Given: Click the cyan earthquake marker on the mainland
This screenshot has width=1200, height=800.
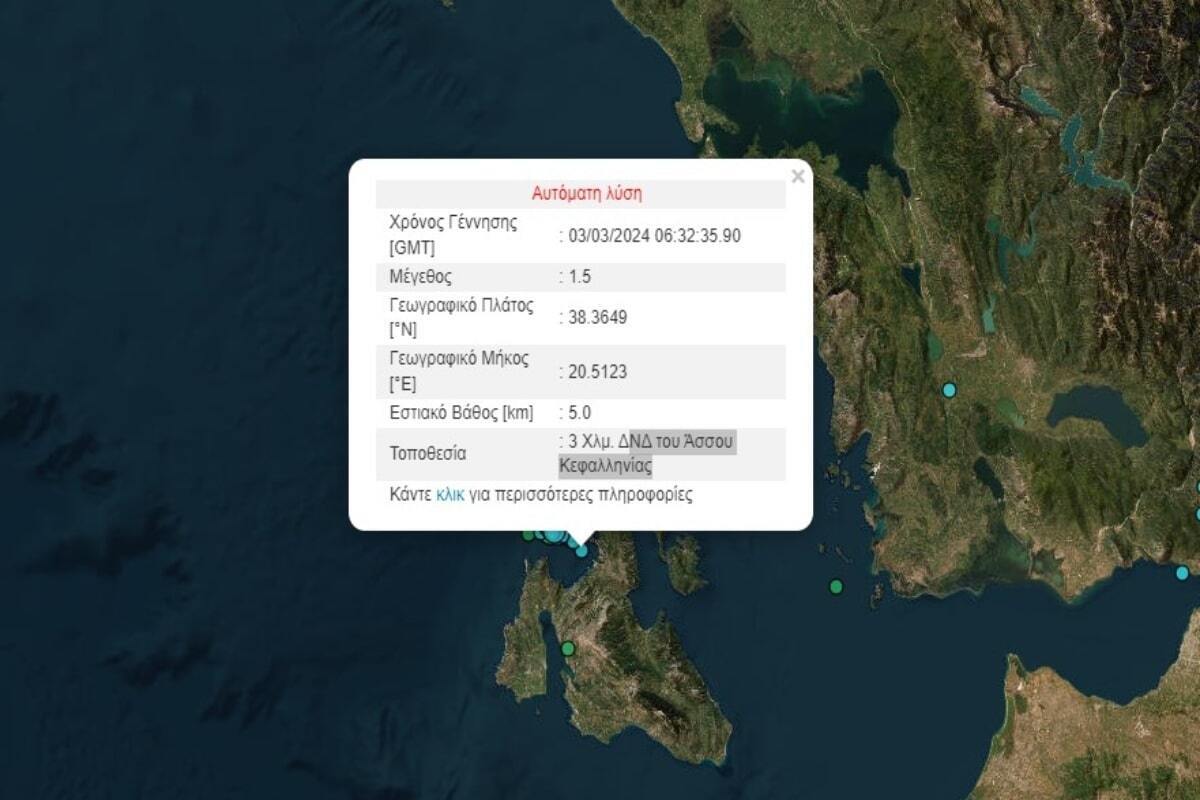Looking at the screenshot, I should click(949, 389).
